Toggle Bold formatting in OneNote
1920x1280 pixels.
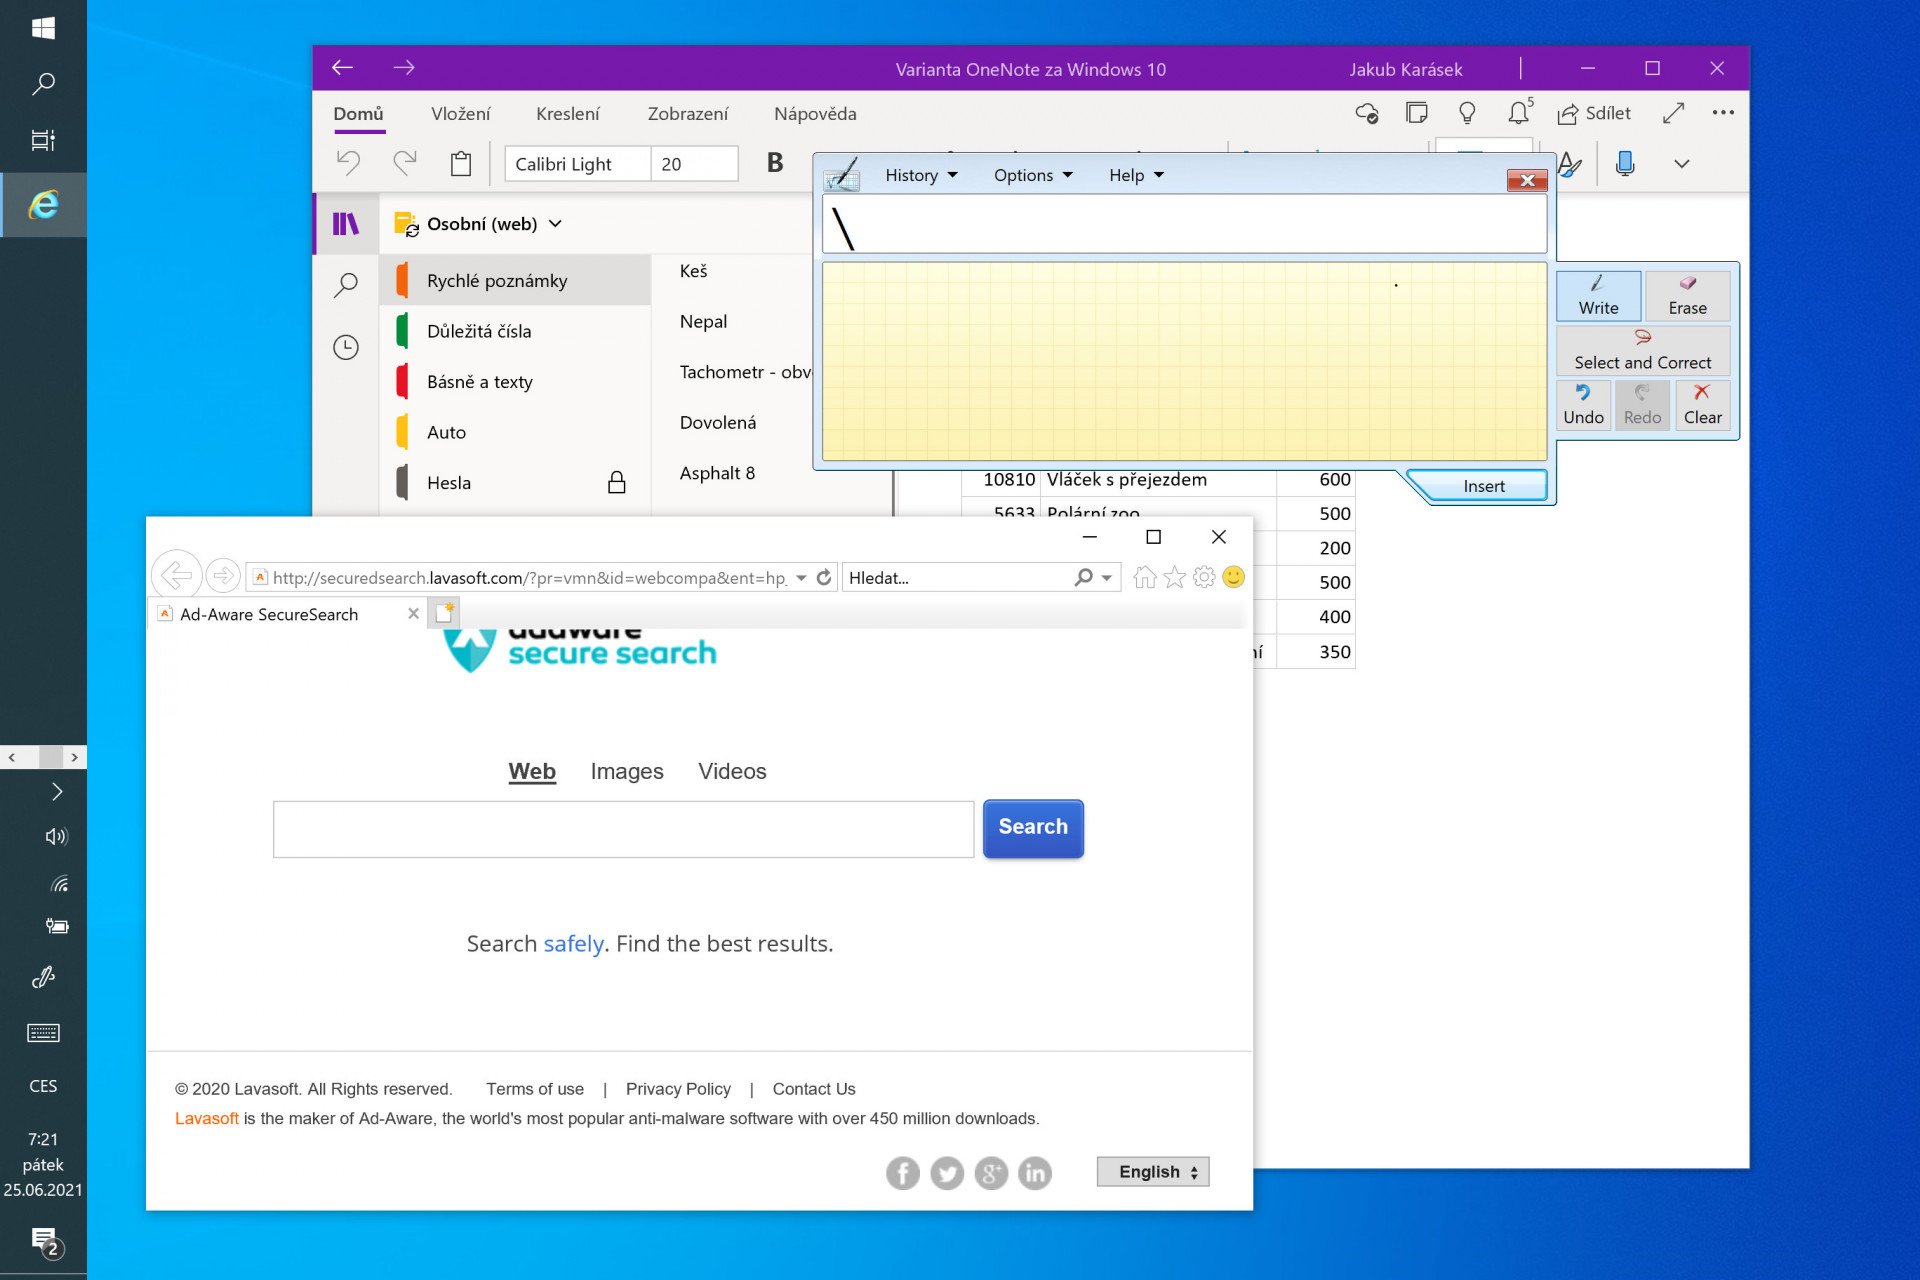pos(775,163)
